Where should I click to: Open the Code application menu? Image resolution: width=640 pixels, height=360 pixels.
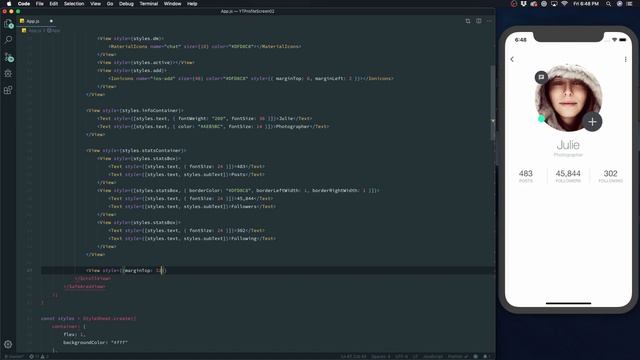(x=24, y=4)
